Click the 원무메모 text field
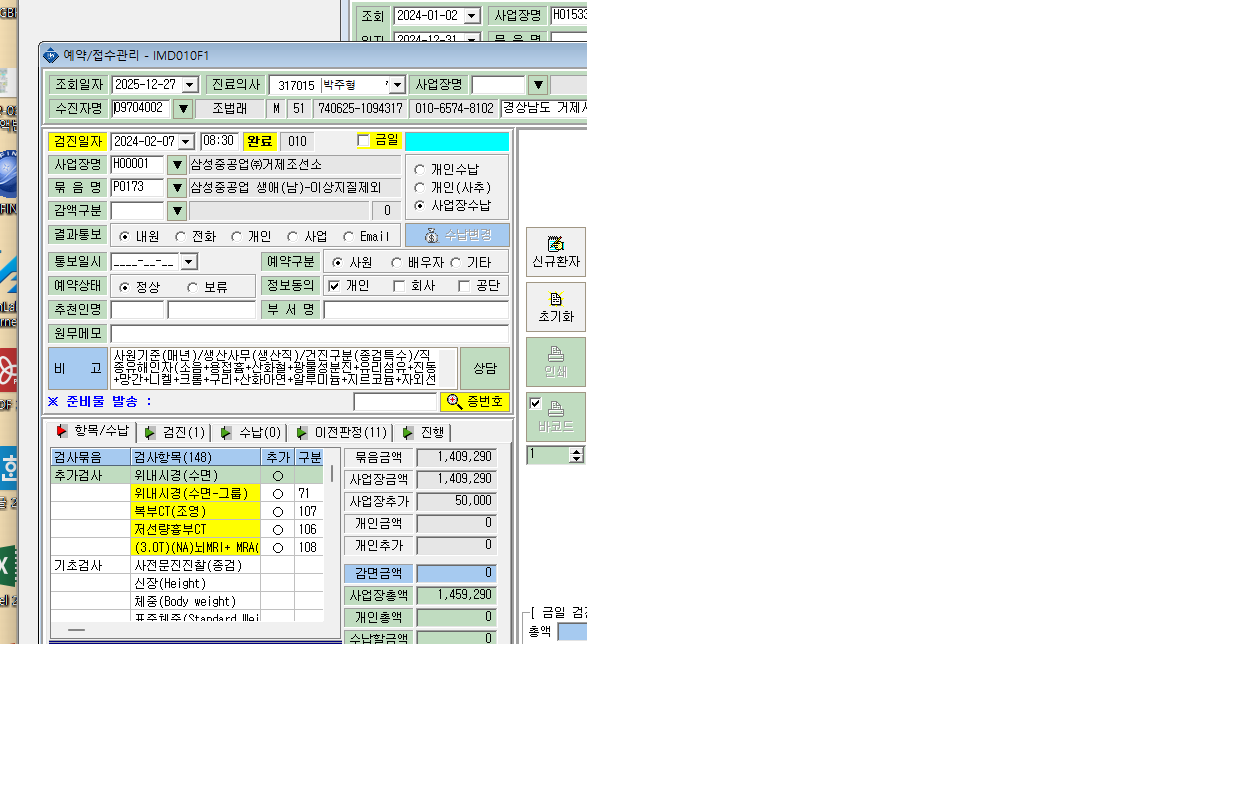1243x810 pixels. [309, 333]
